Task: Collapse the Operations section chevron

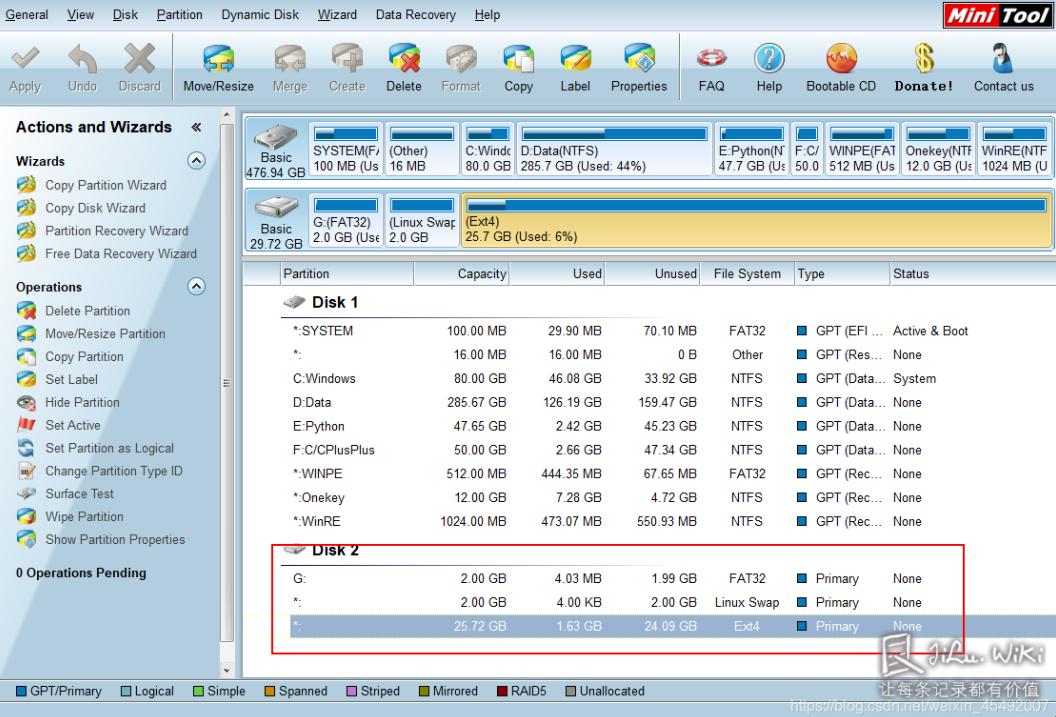Action: 196,286
